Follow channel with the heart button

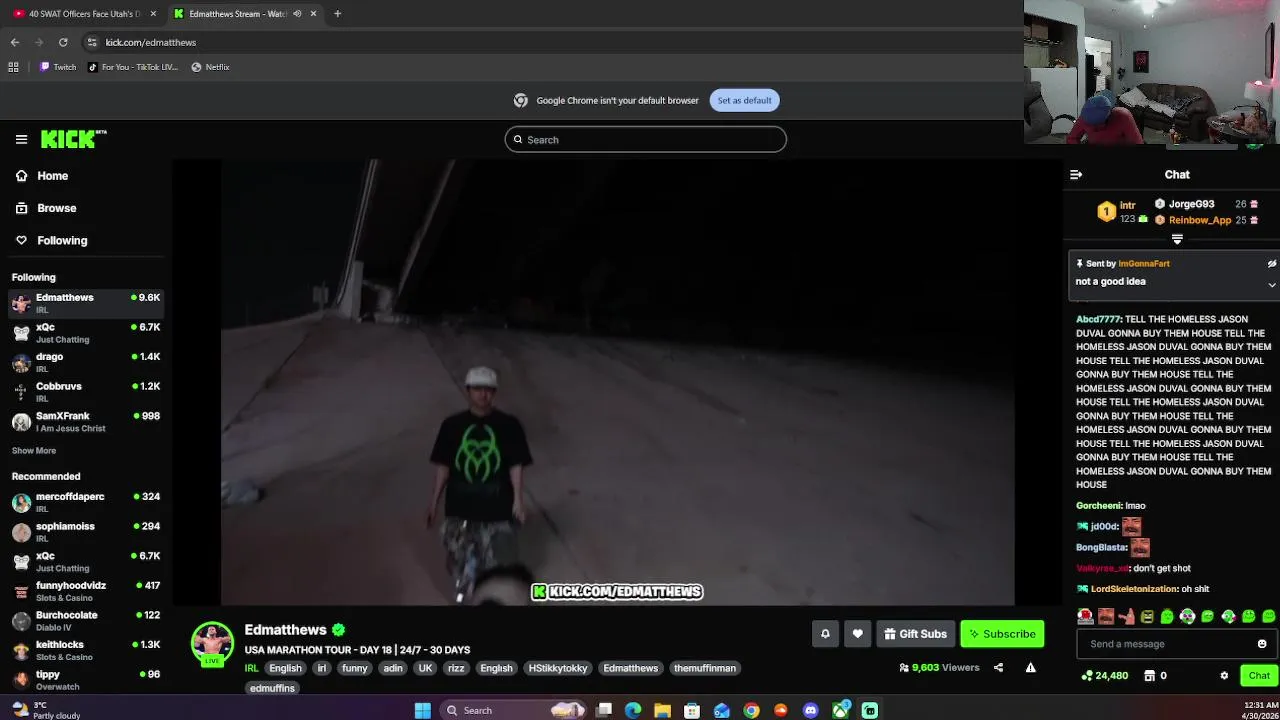click(857, 634)
